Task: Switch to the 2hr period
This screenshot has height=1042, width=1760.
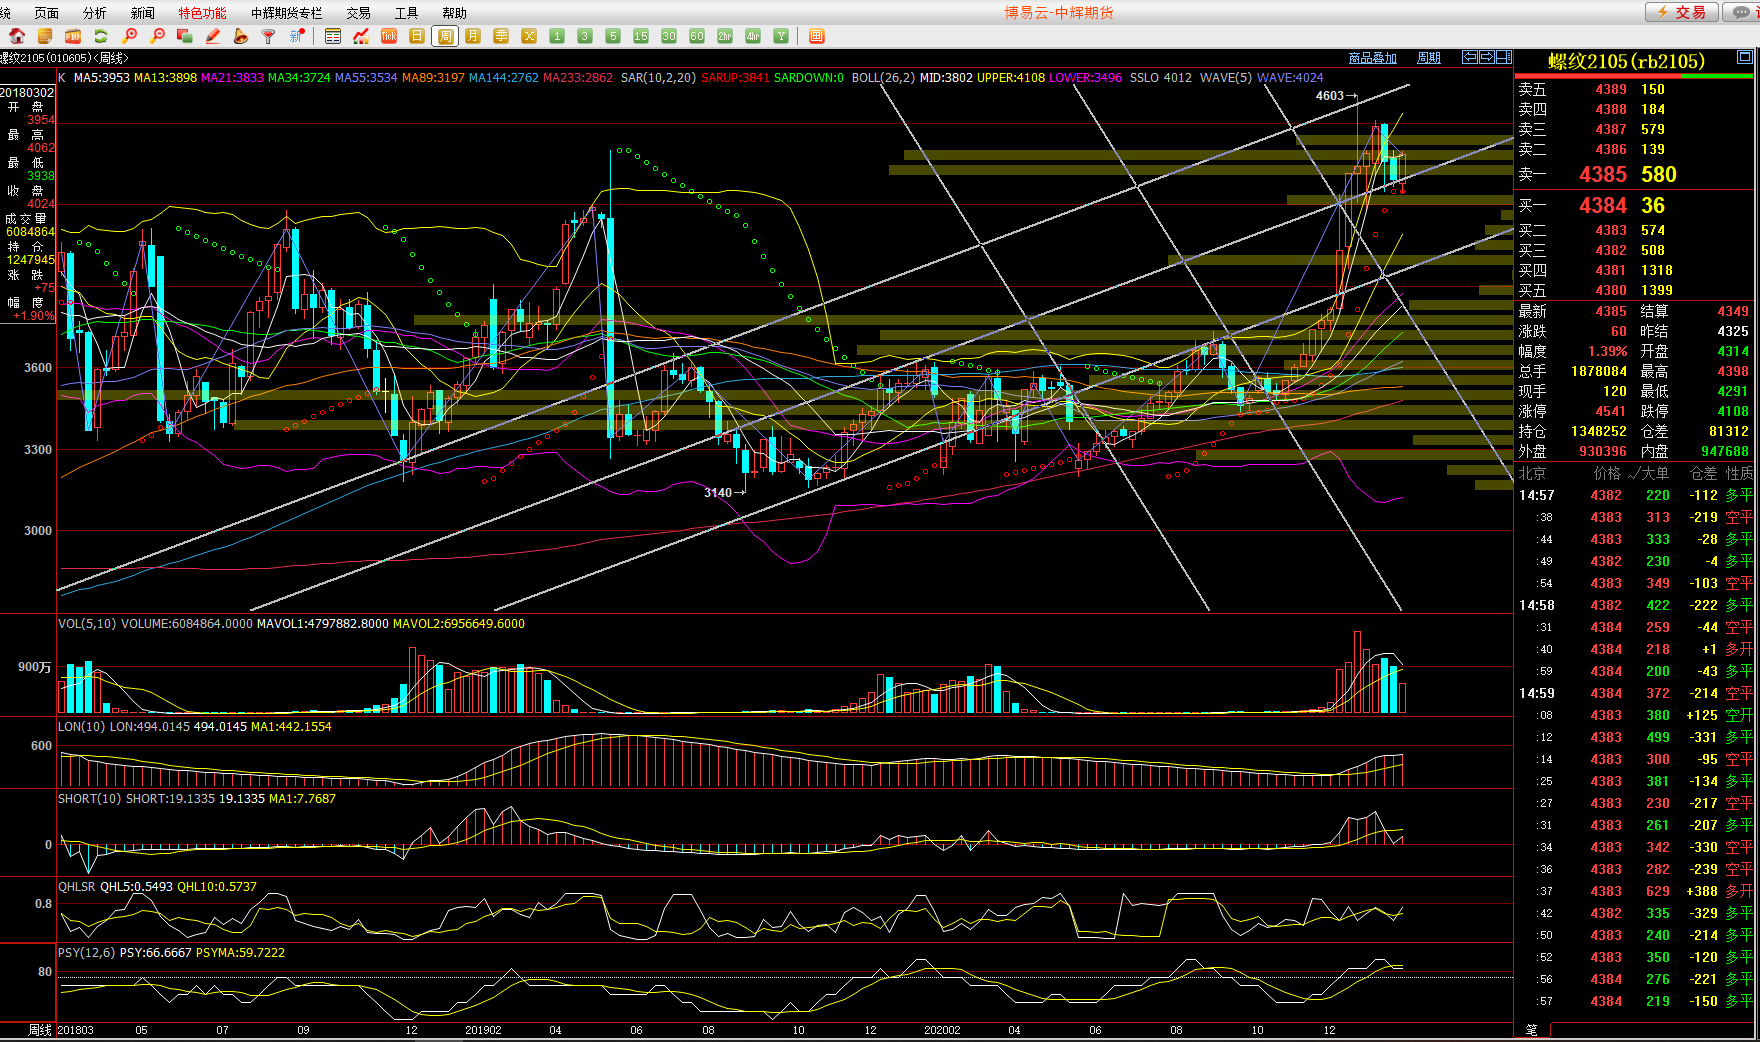Action: click(725, 36)
